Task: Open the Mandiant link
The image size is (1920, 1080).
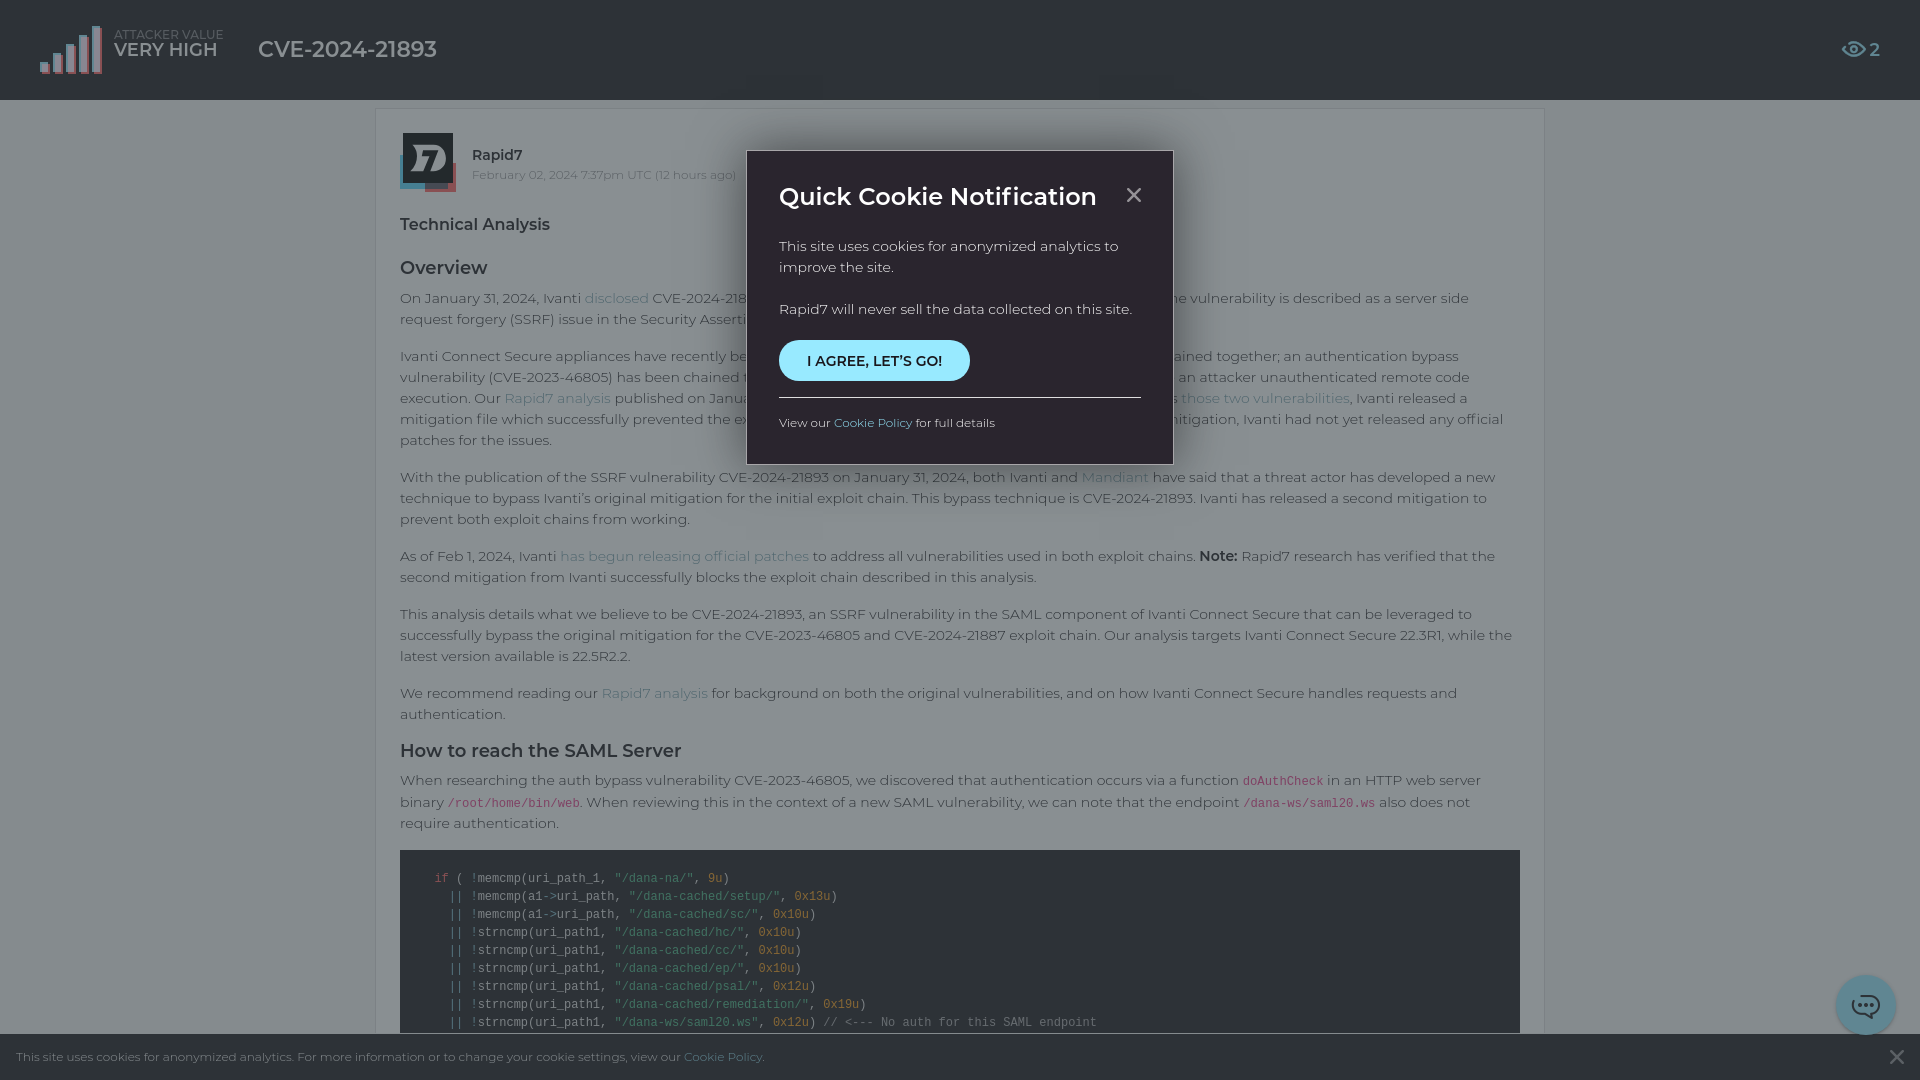Action: pyautogui.click(x=1114, y=477)
